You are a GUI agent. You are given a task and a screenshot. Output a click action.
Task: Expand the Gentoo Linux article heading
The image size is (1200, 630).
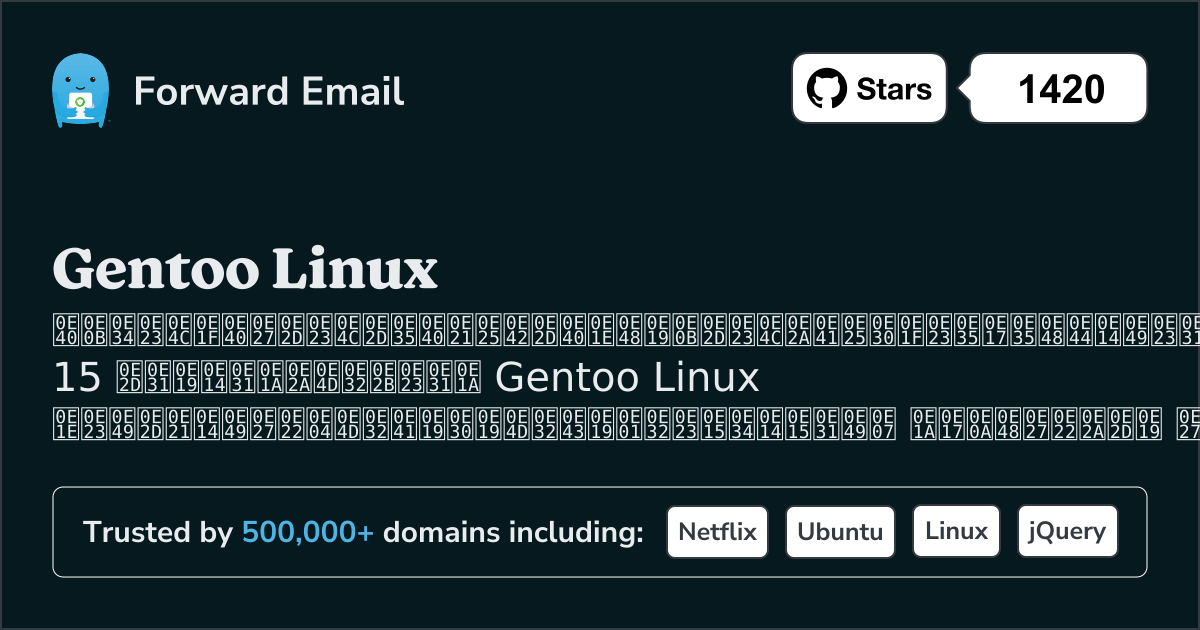click(244, 270)
